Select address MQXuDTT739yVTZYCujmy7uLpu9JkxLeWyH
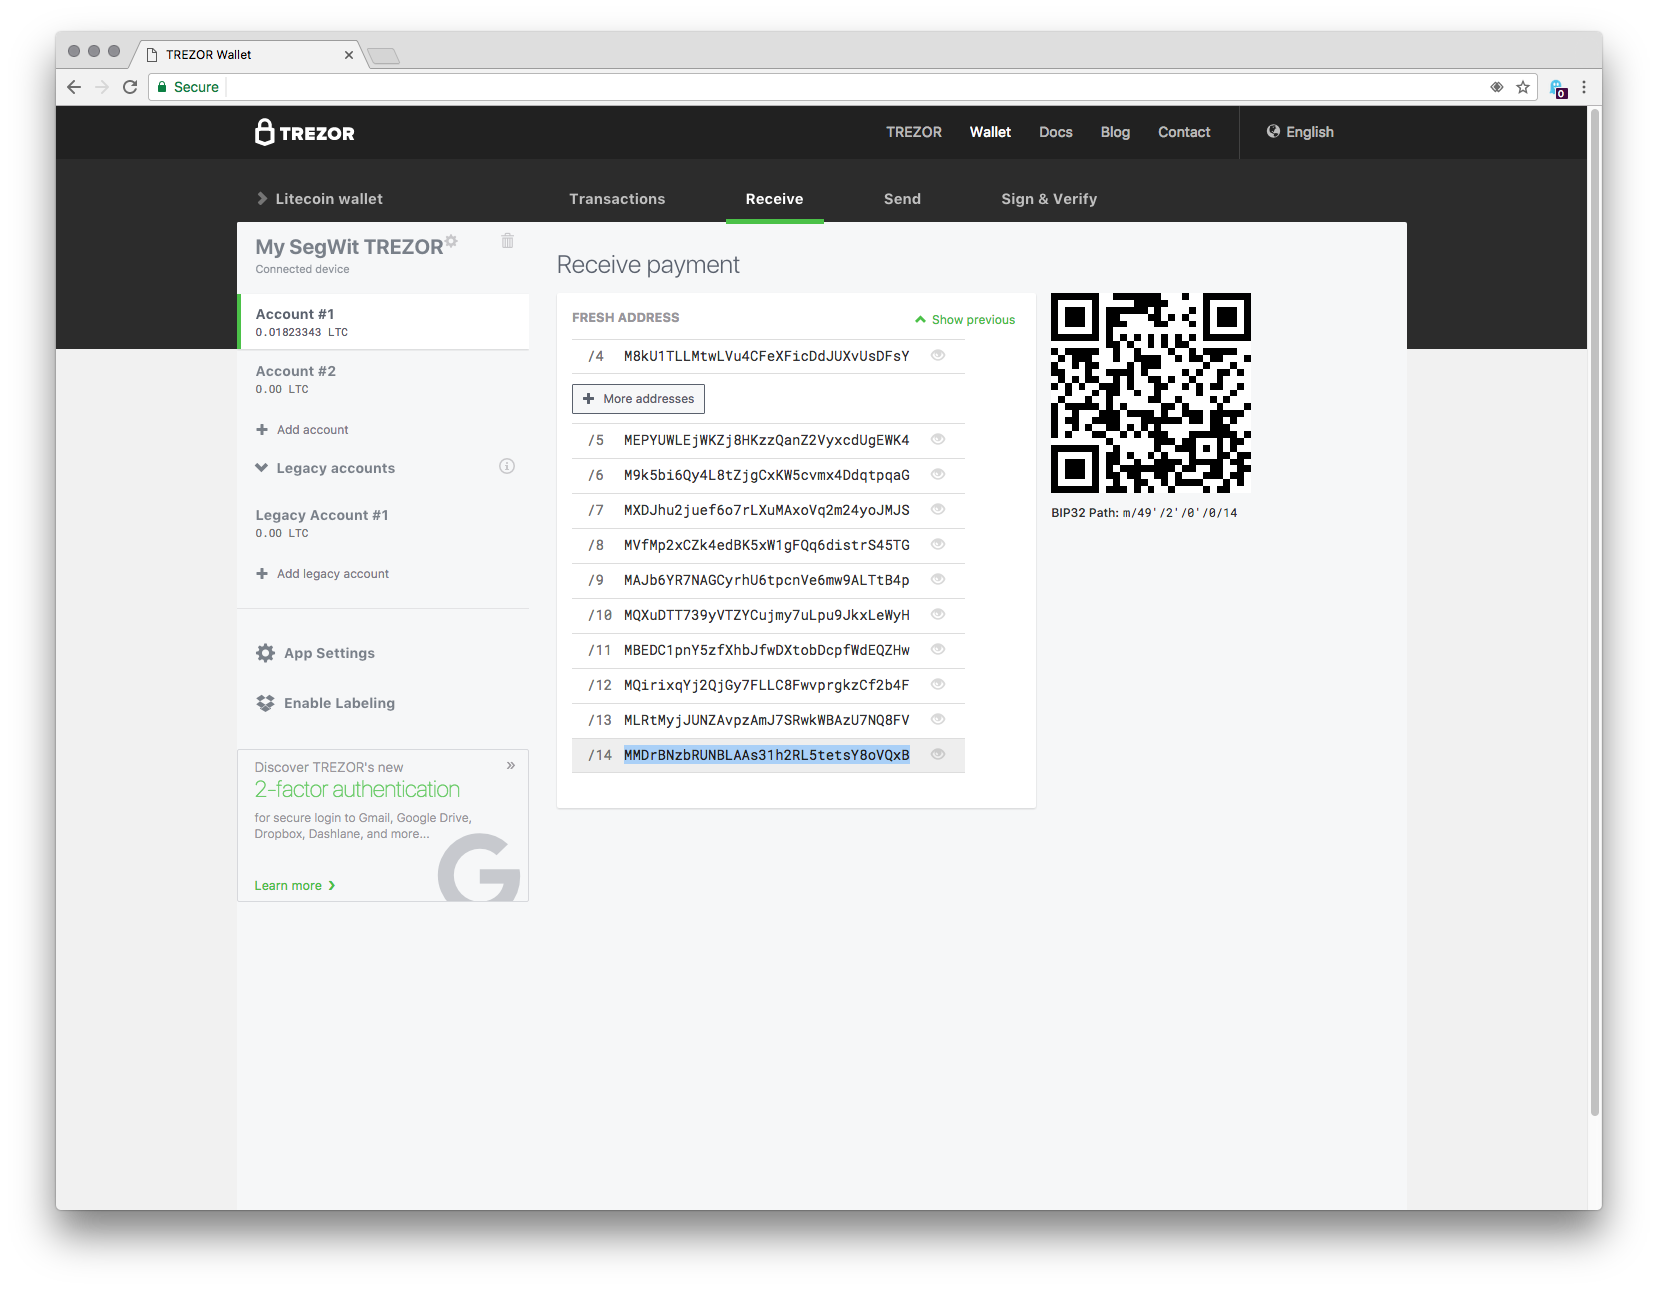Screen dimensions: 1658x1290 [767, 615]
